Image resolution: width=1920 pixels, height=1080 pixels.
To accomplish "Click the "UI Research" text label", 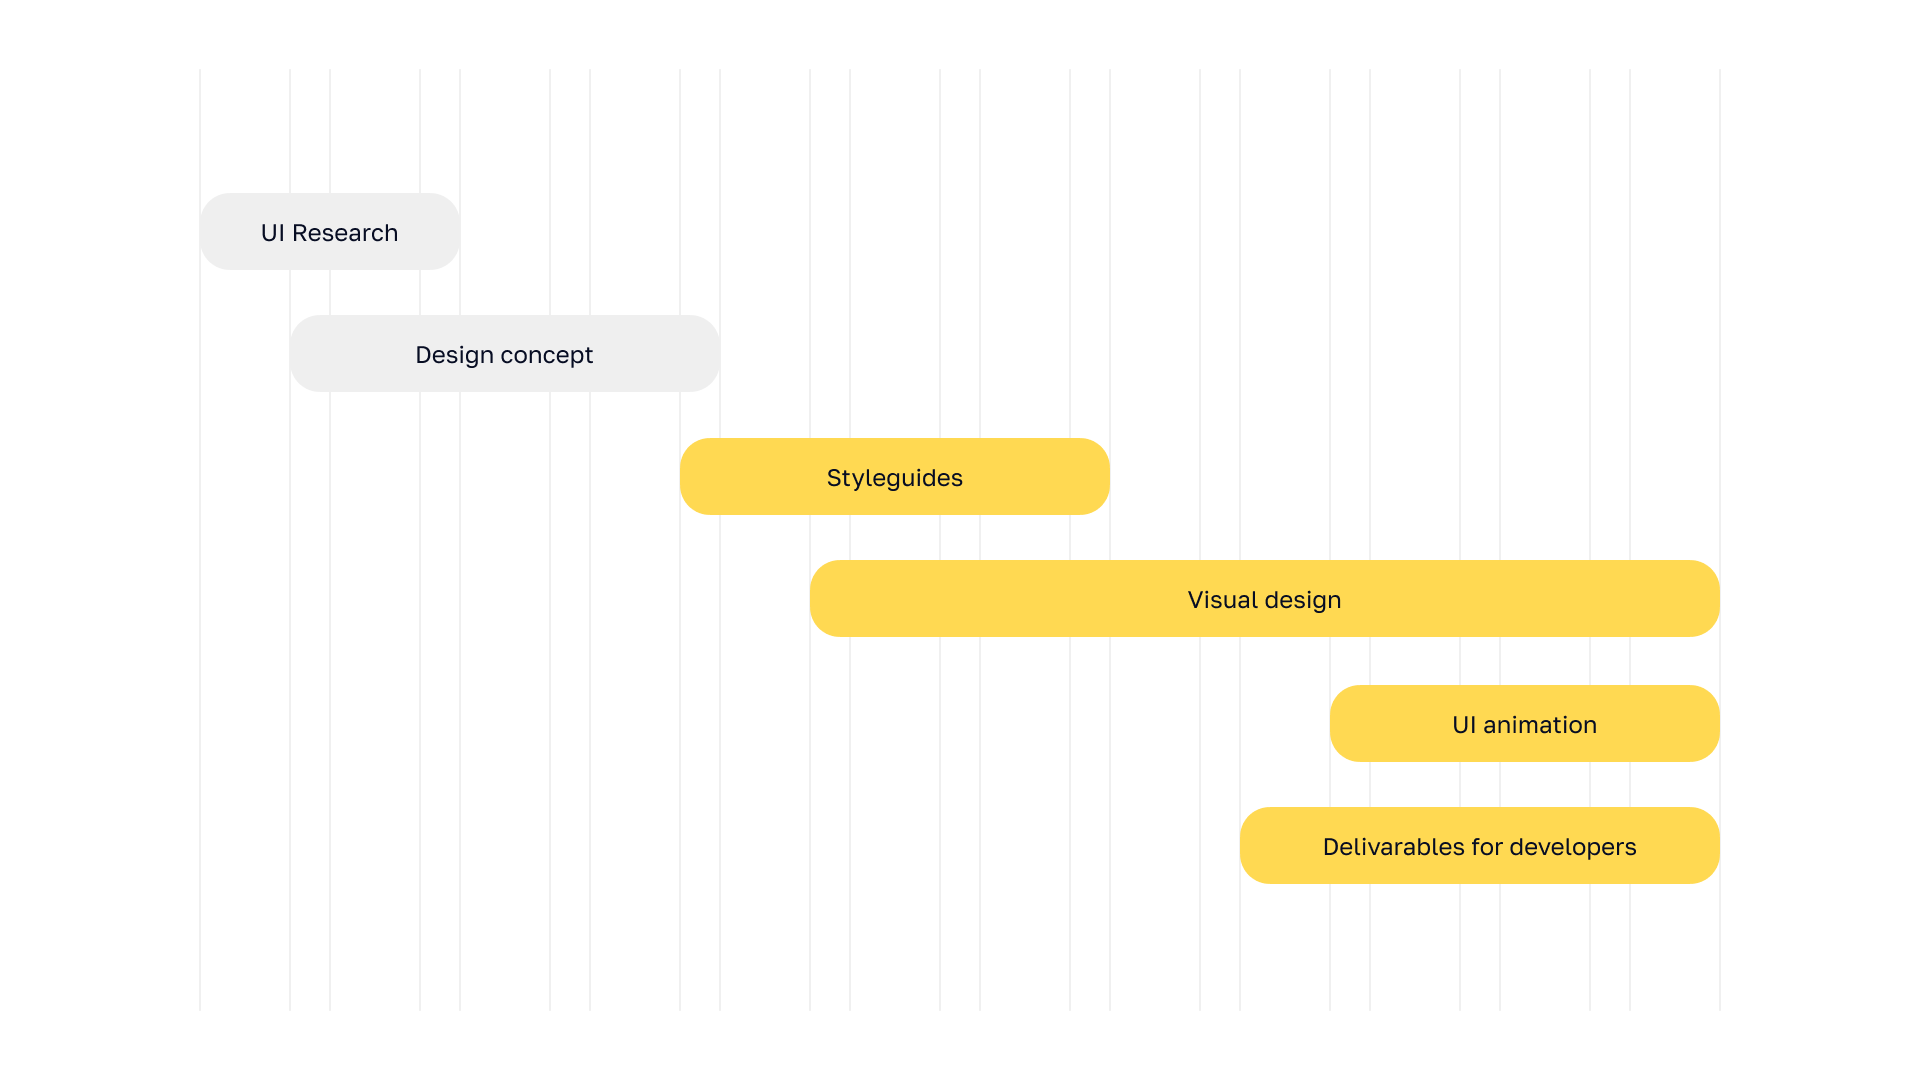I will click(x=329, y=233).
